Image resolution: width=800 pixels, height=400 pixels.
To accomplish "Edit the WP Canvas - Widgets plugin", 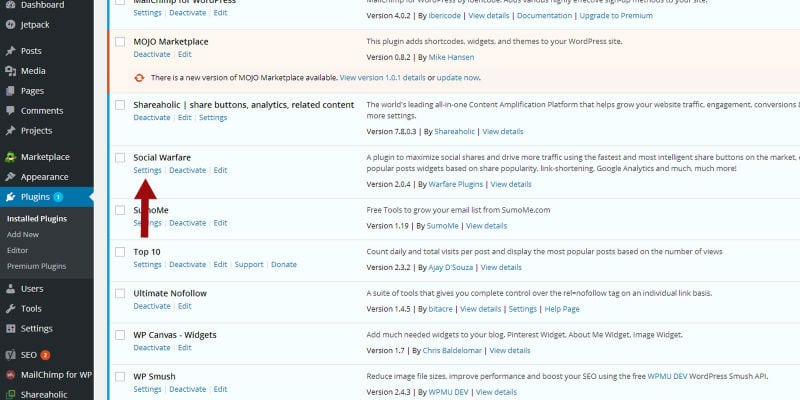I will click(184, 347).
